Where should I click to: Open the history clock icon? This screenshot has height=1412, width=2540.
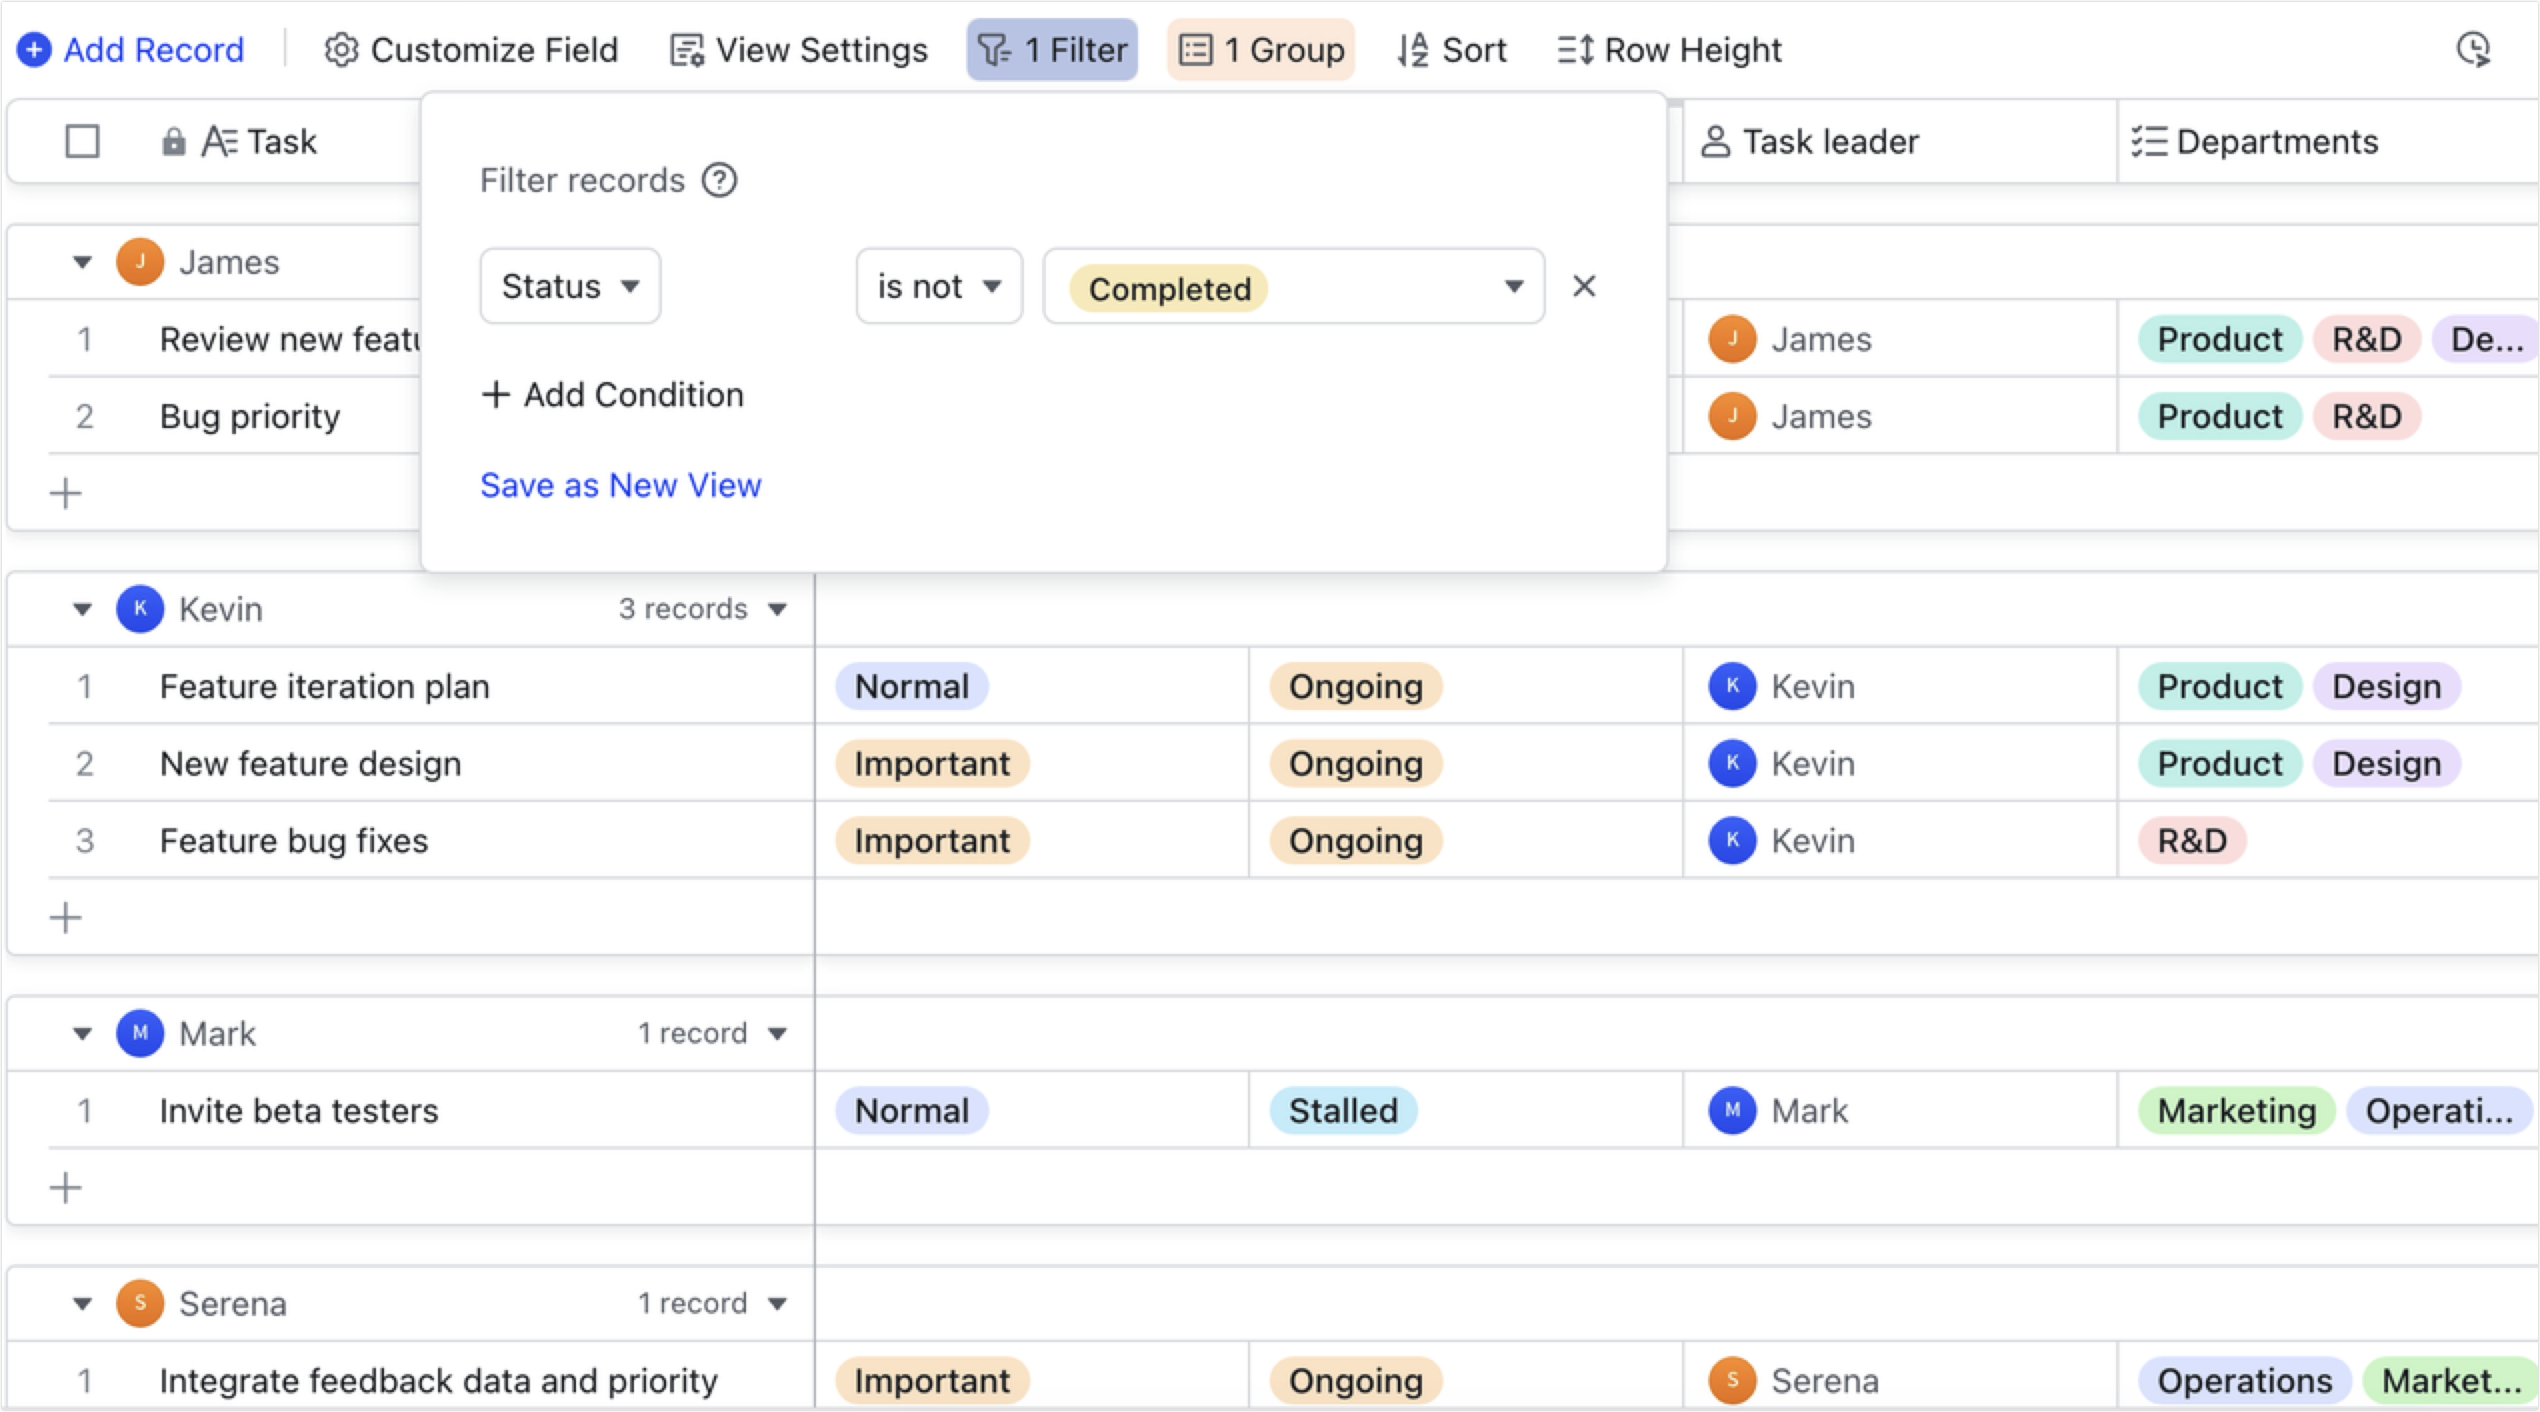pos(2473,49)
